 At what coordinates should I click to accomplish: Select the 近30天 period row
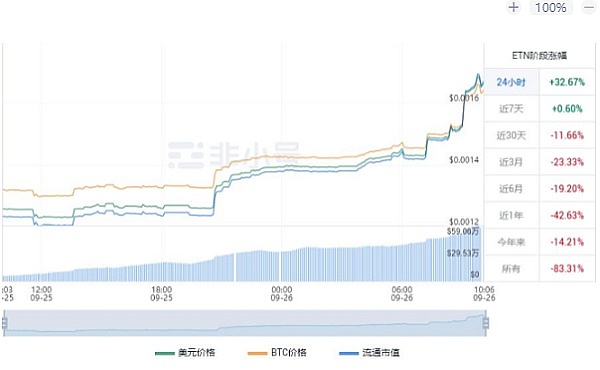(511, 135)
